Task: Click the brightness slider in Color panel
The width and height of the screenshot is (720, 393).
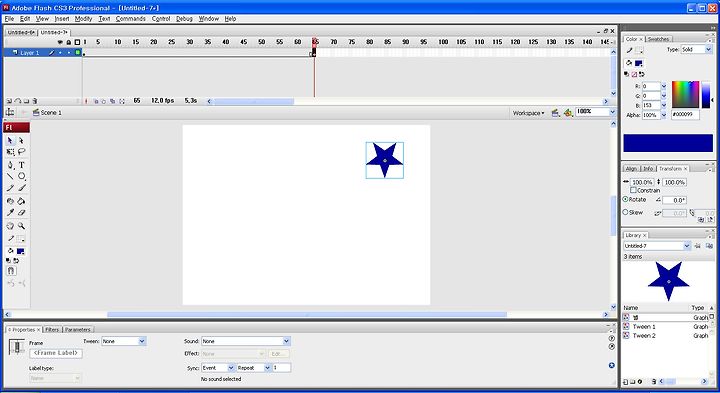Action: (x=706, y=95)
